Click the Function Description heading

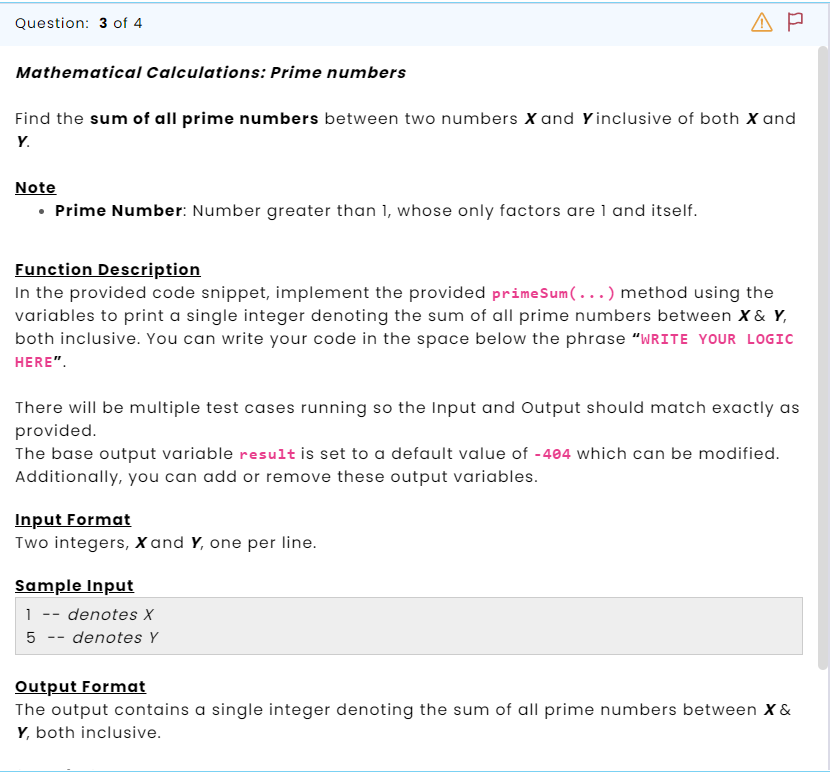click(107, 269)
